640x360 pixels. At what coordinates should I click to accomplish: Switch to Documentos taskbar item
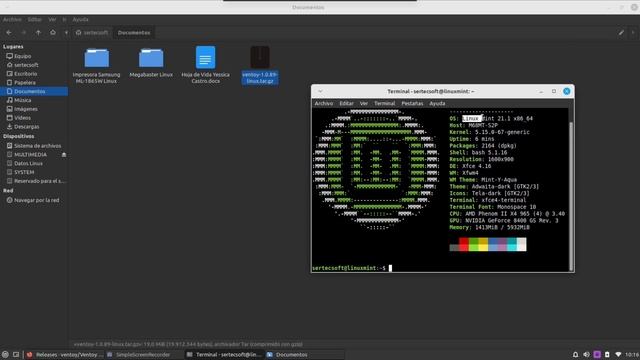pyautogui.click(x=304, y=355)
